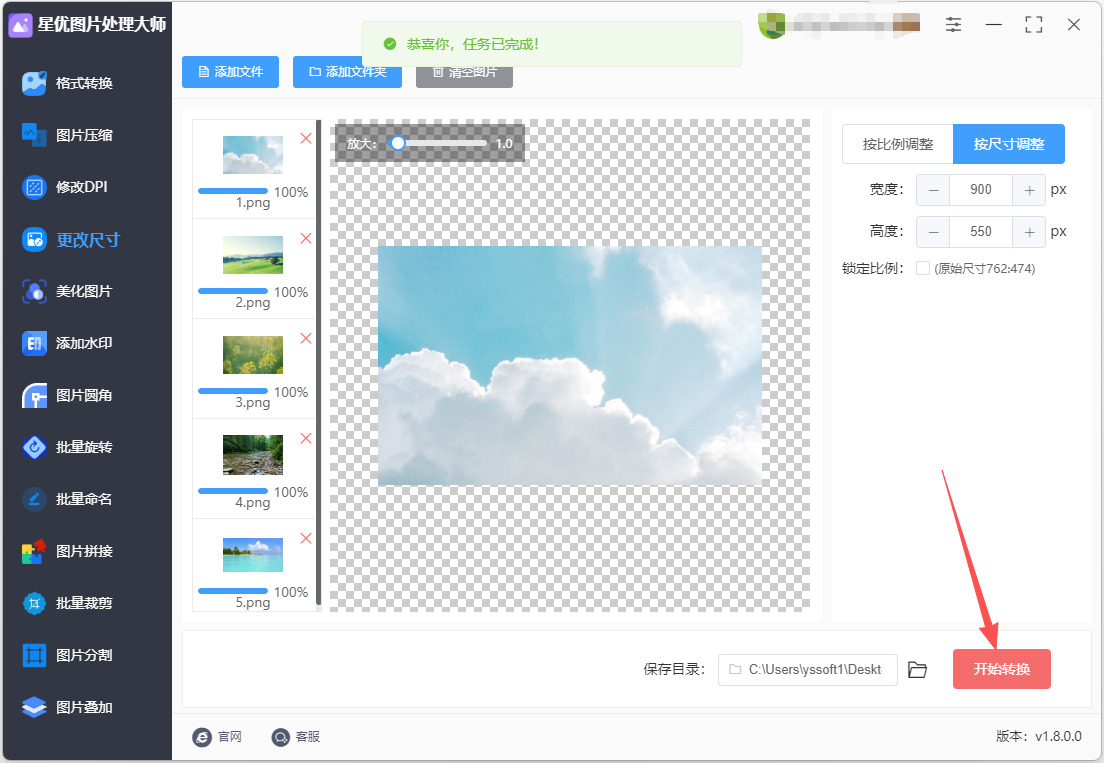Remove 3.png with its red X
The width and height of the screenshot is (1104, 763).
(306, 339)
